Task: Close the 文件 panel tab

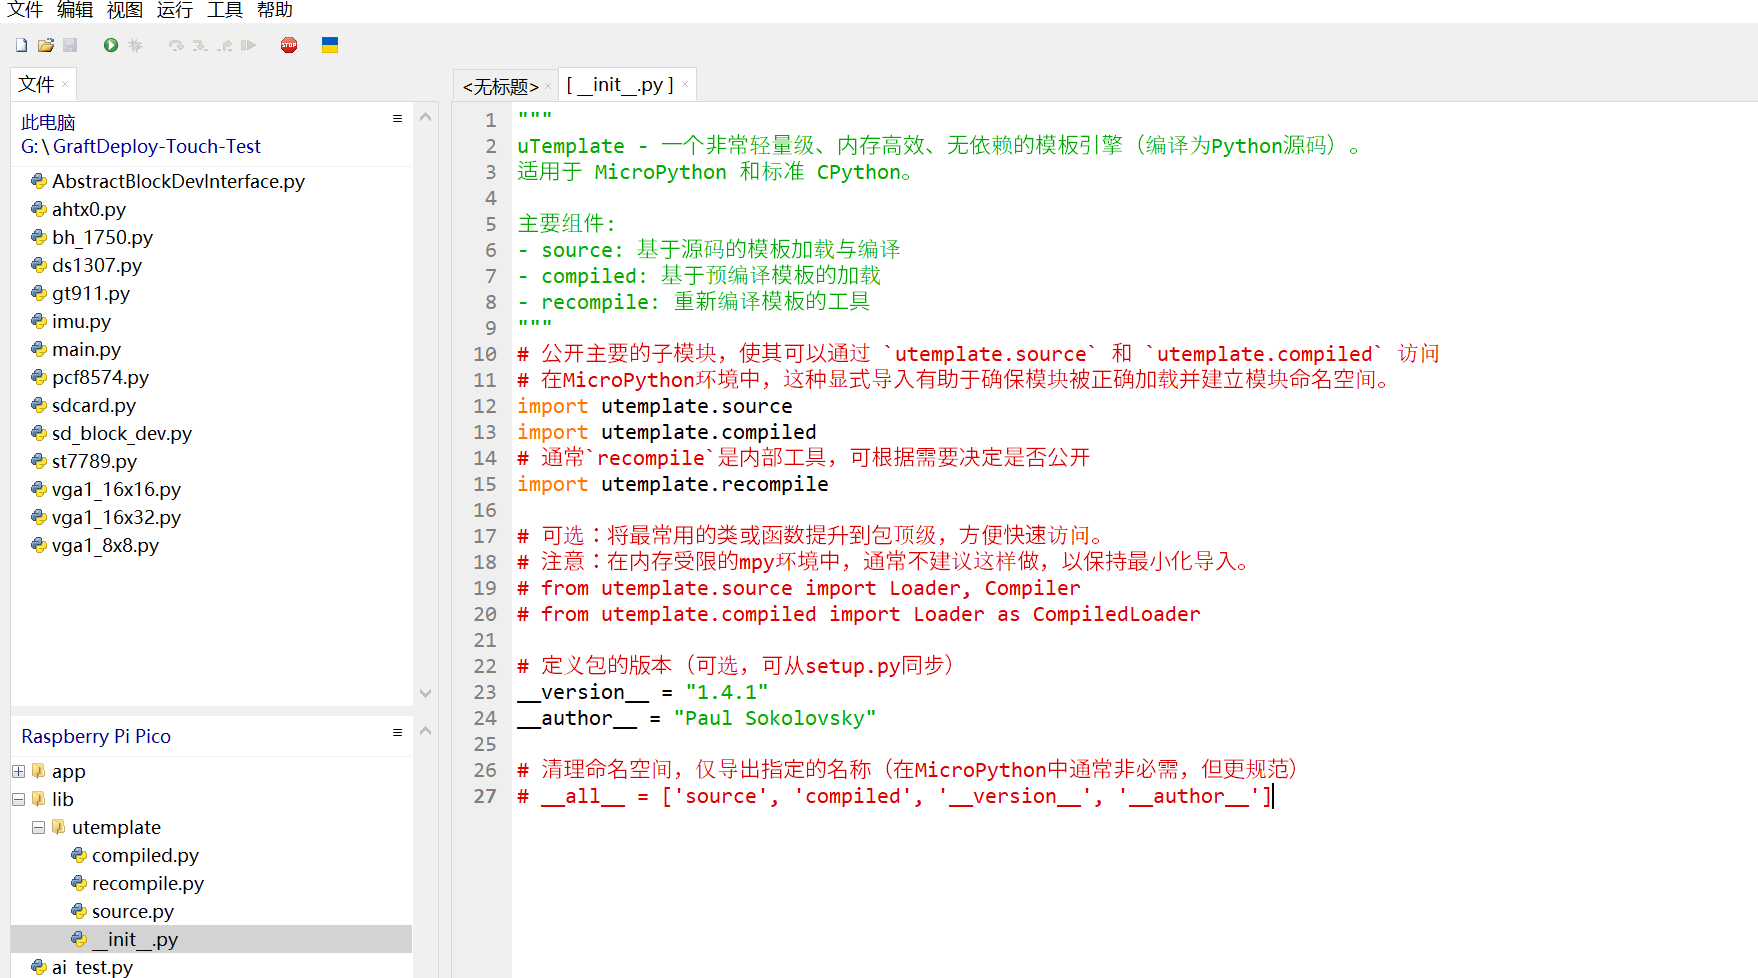Action: (65, 85)
